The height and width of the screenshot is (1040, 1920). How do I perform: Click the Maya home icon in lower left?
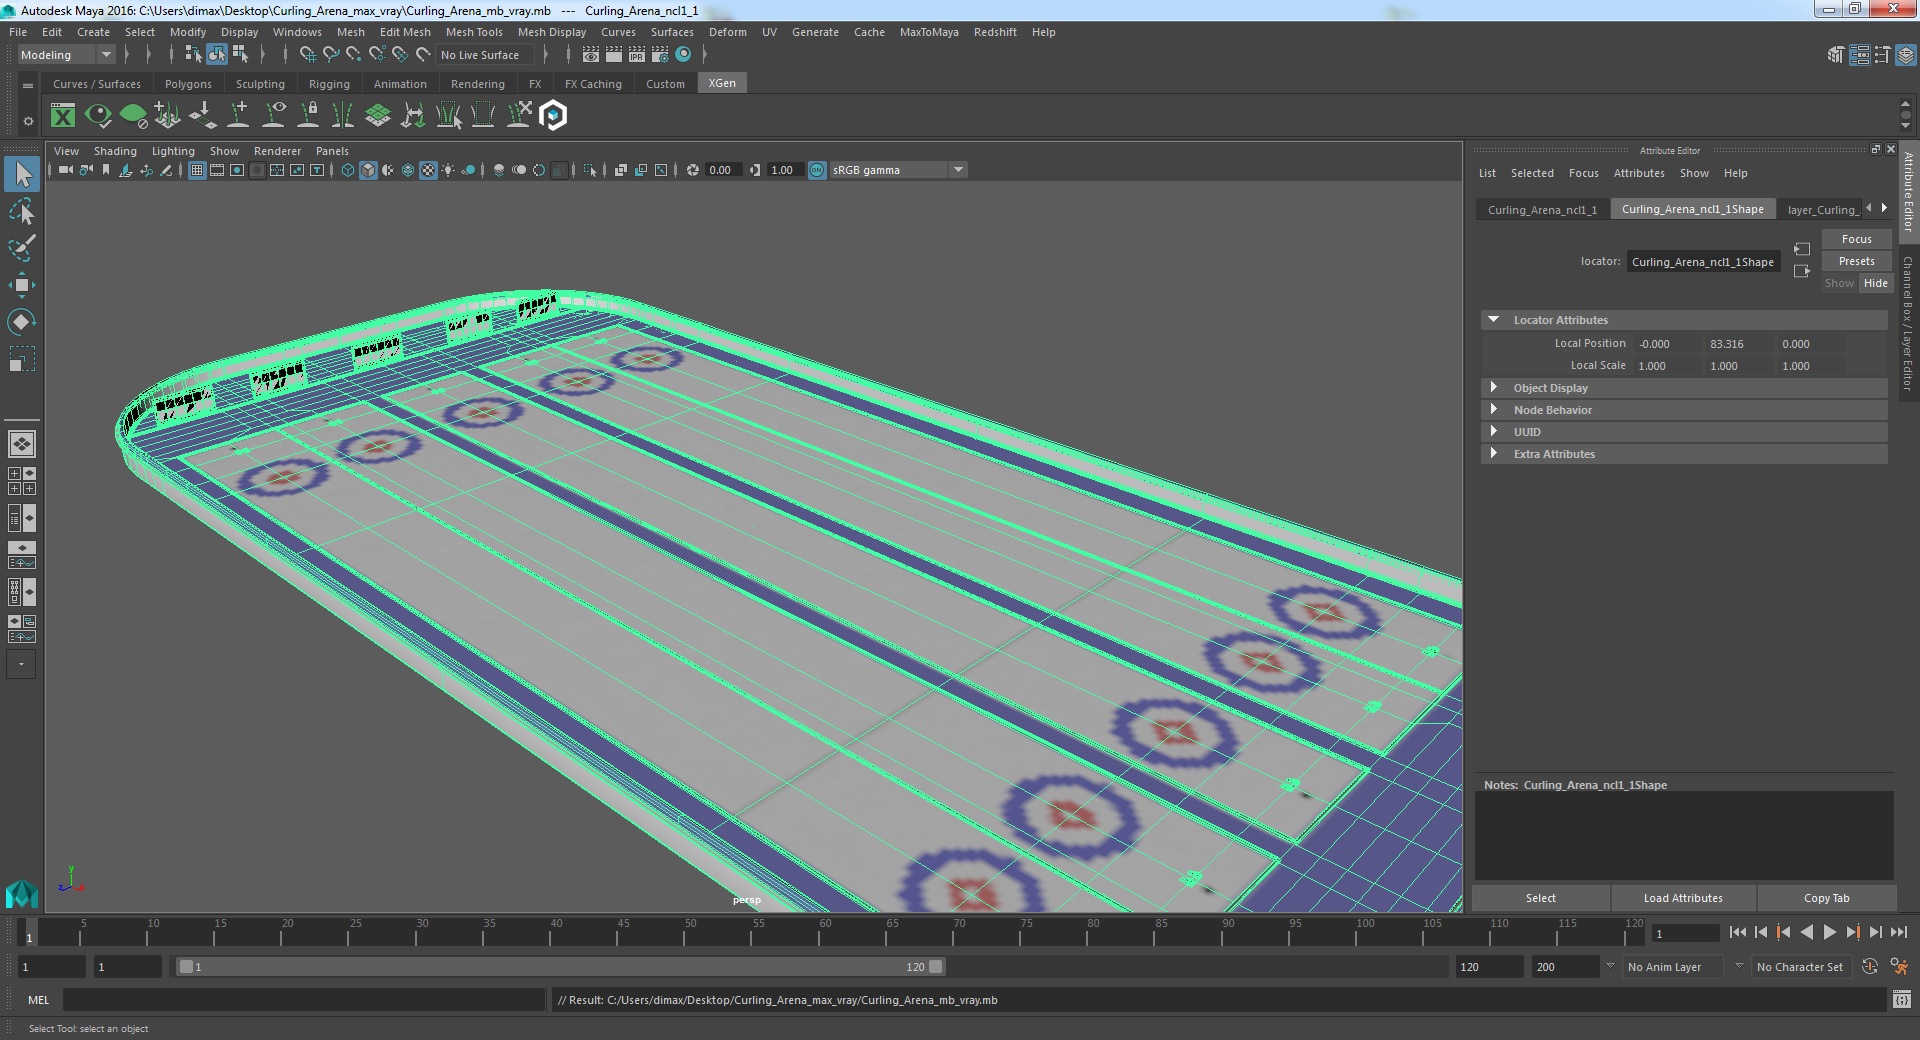(x=21, y=892)
